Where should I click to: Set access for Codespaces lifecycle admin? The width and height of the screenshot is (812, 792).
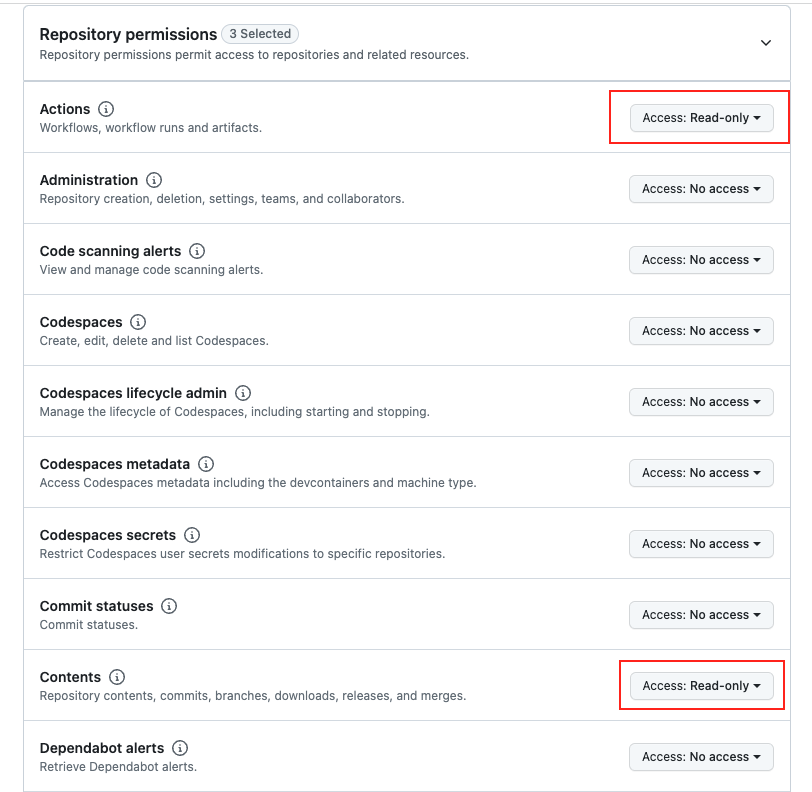(x=701, y=402)
